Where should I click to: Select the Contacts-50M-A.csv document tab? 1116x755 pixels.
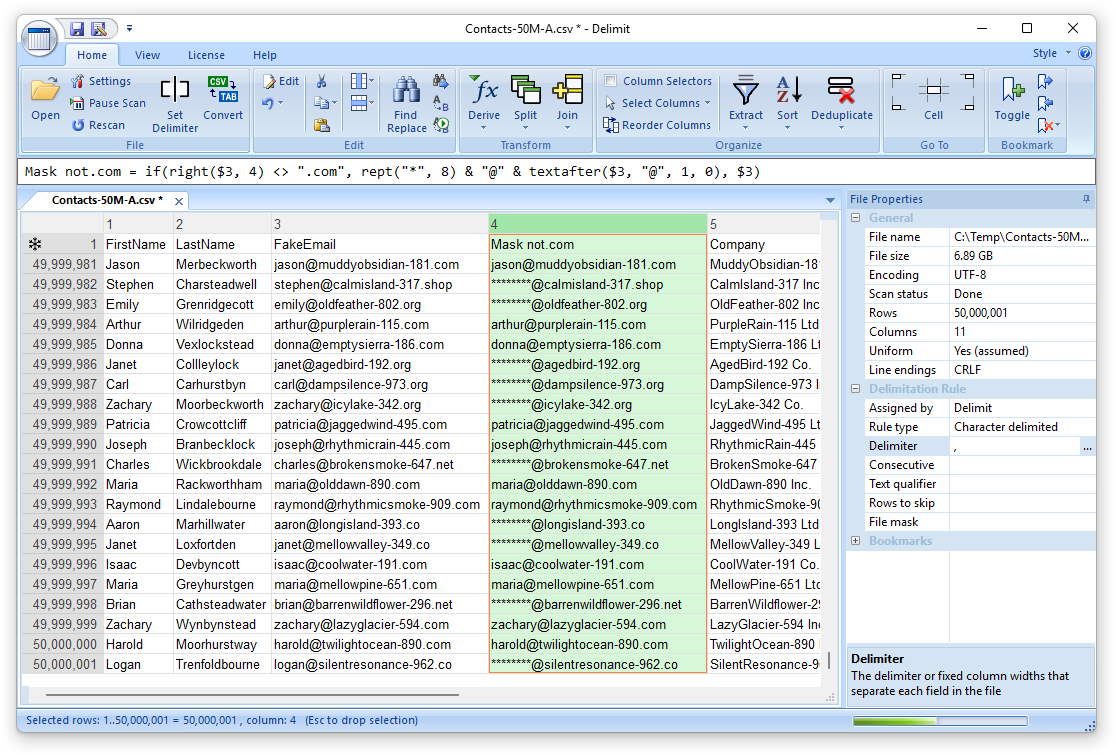tap(107, 201)
